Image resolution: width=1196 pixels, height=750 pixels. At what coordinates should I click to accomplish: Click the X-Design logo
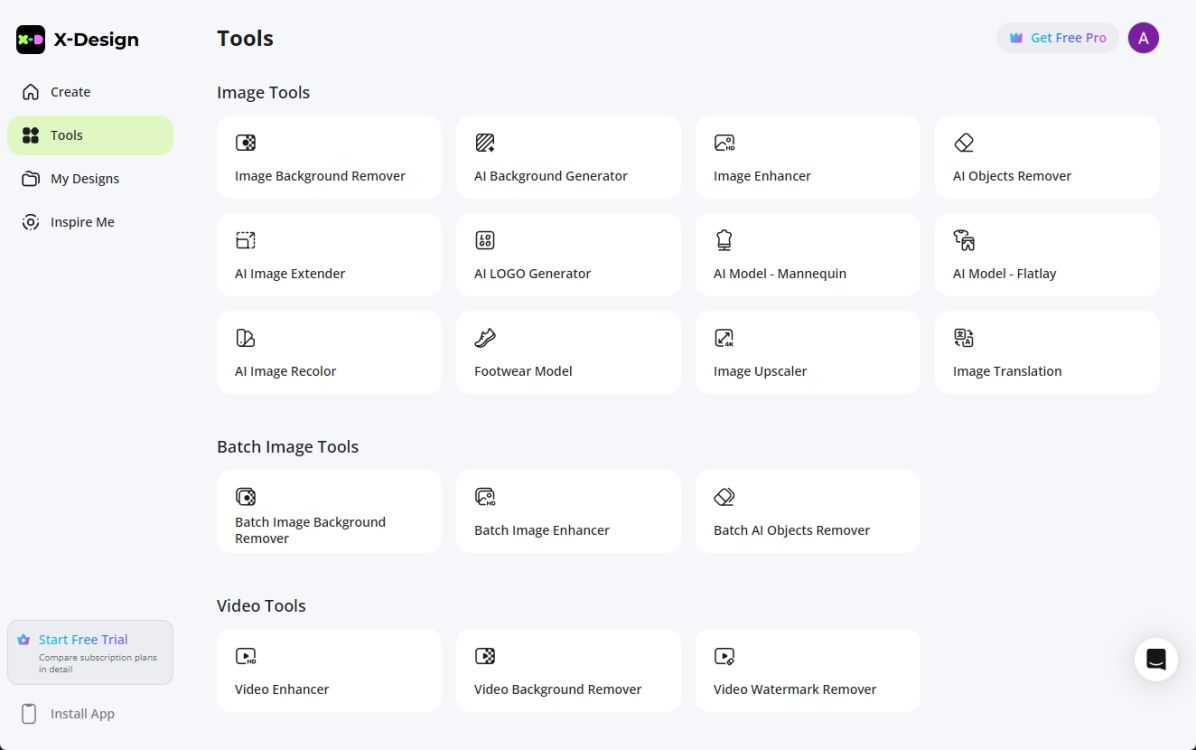[78, 40]
